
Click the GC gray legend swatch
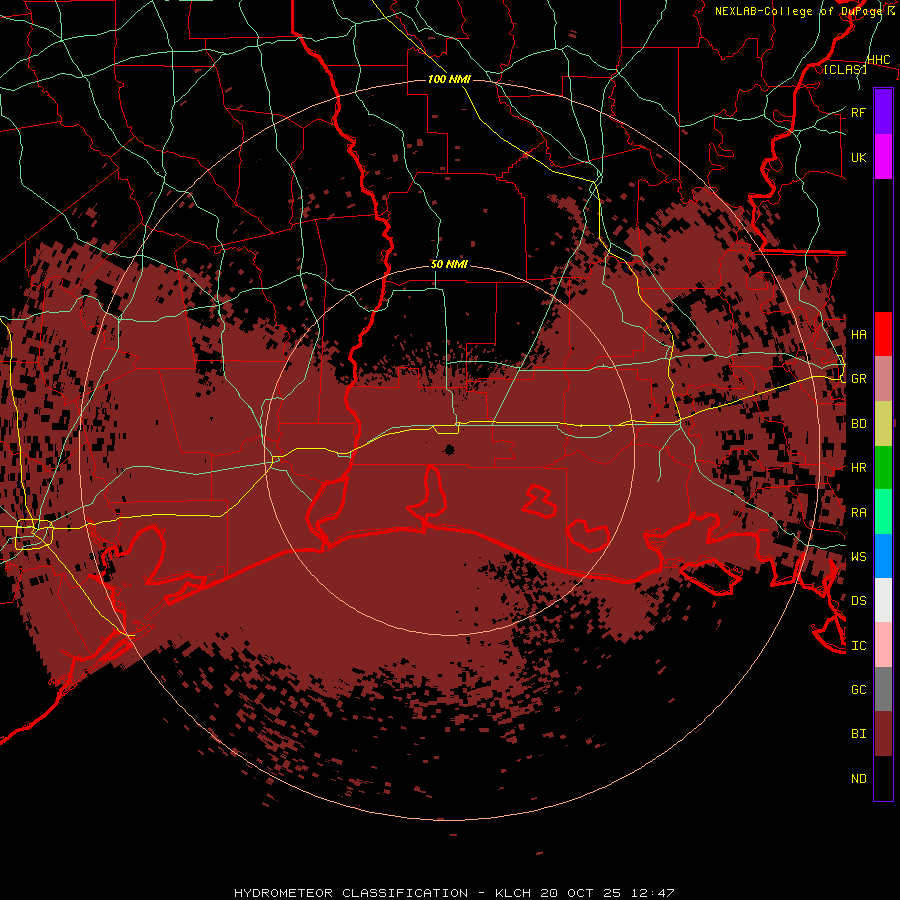point(883,689)
